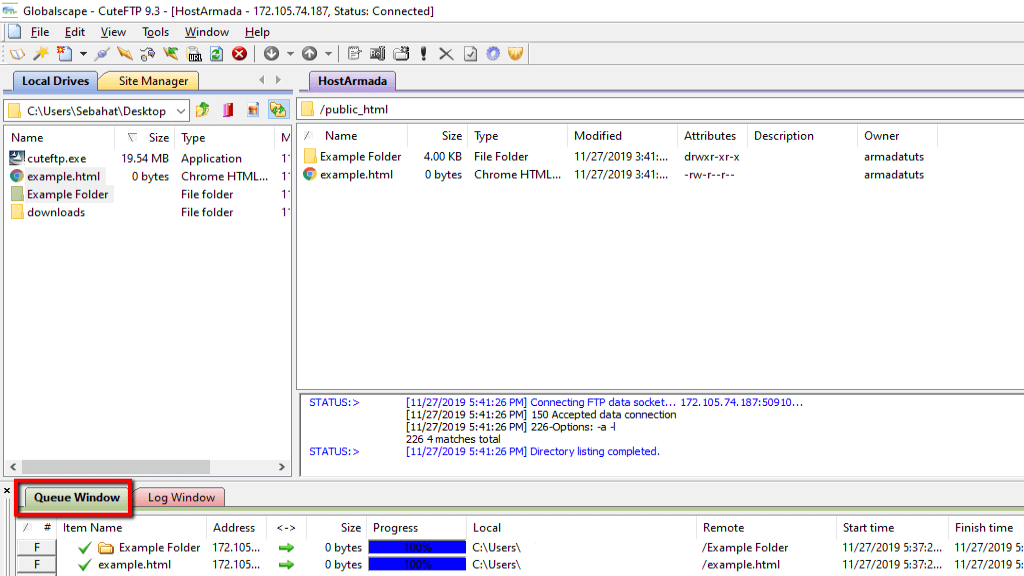Click progress bar of Example Folder queue item
This screenshot has height=576, width=1024.
point(417,547)
